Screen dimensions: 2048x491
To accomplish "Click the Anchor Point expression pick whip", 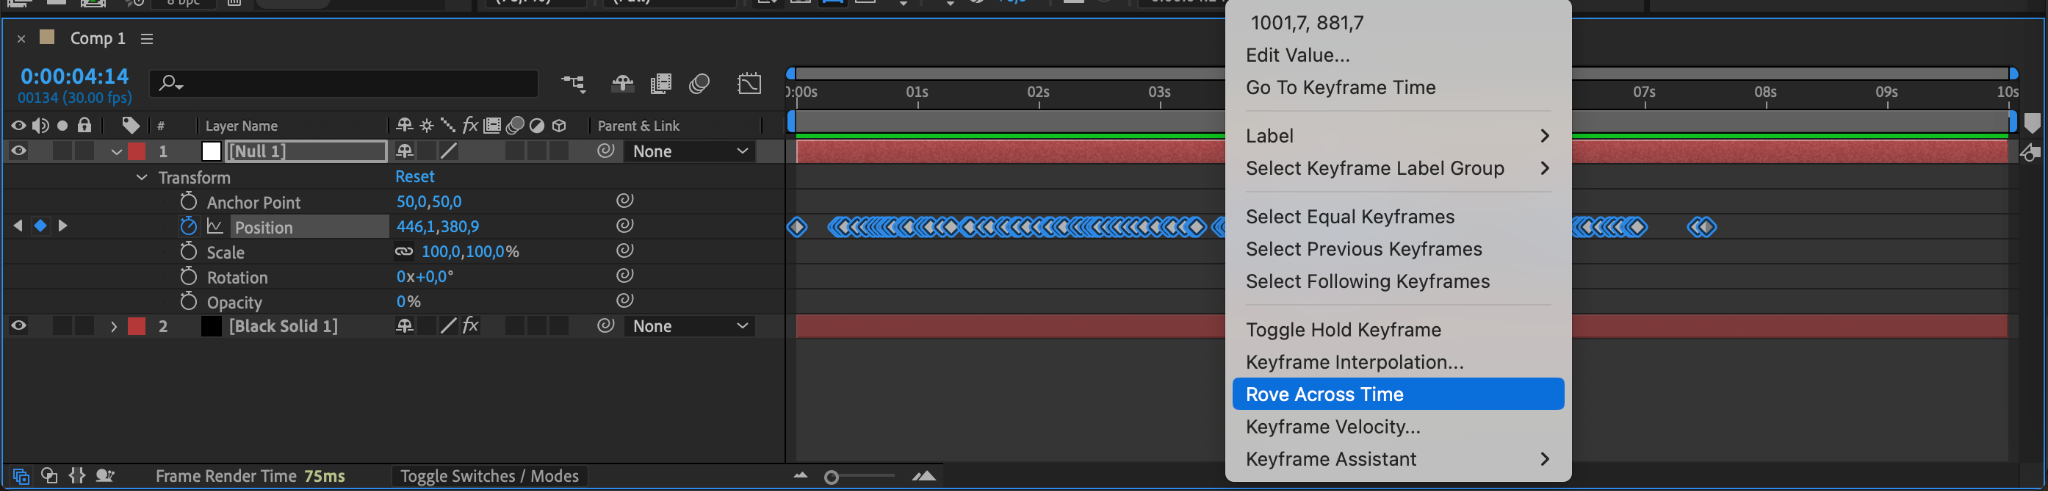I will [x=625, y=201].
